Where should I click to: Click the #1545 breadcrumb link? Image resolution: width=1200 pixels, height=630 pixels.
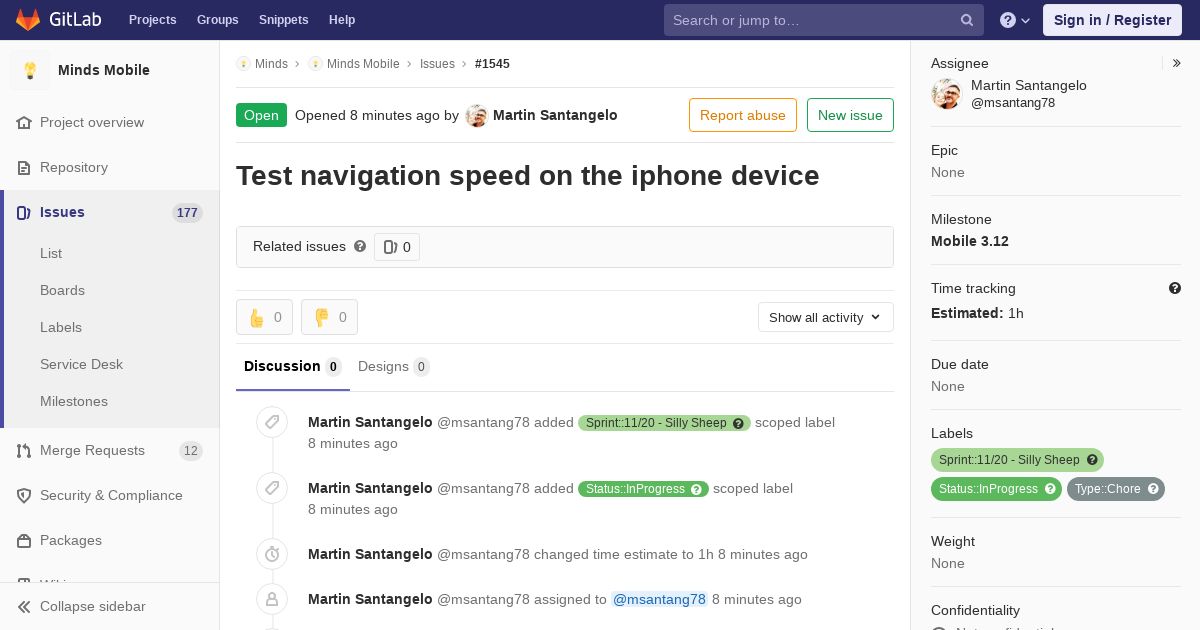pos(492,63)
